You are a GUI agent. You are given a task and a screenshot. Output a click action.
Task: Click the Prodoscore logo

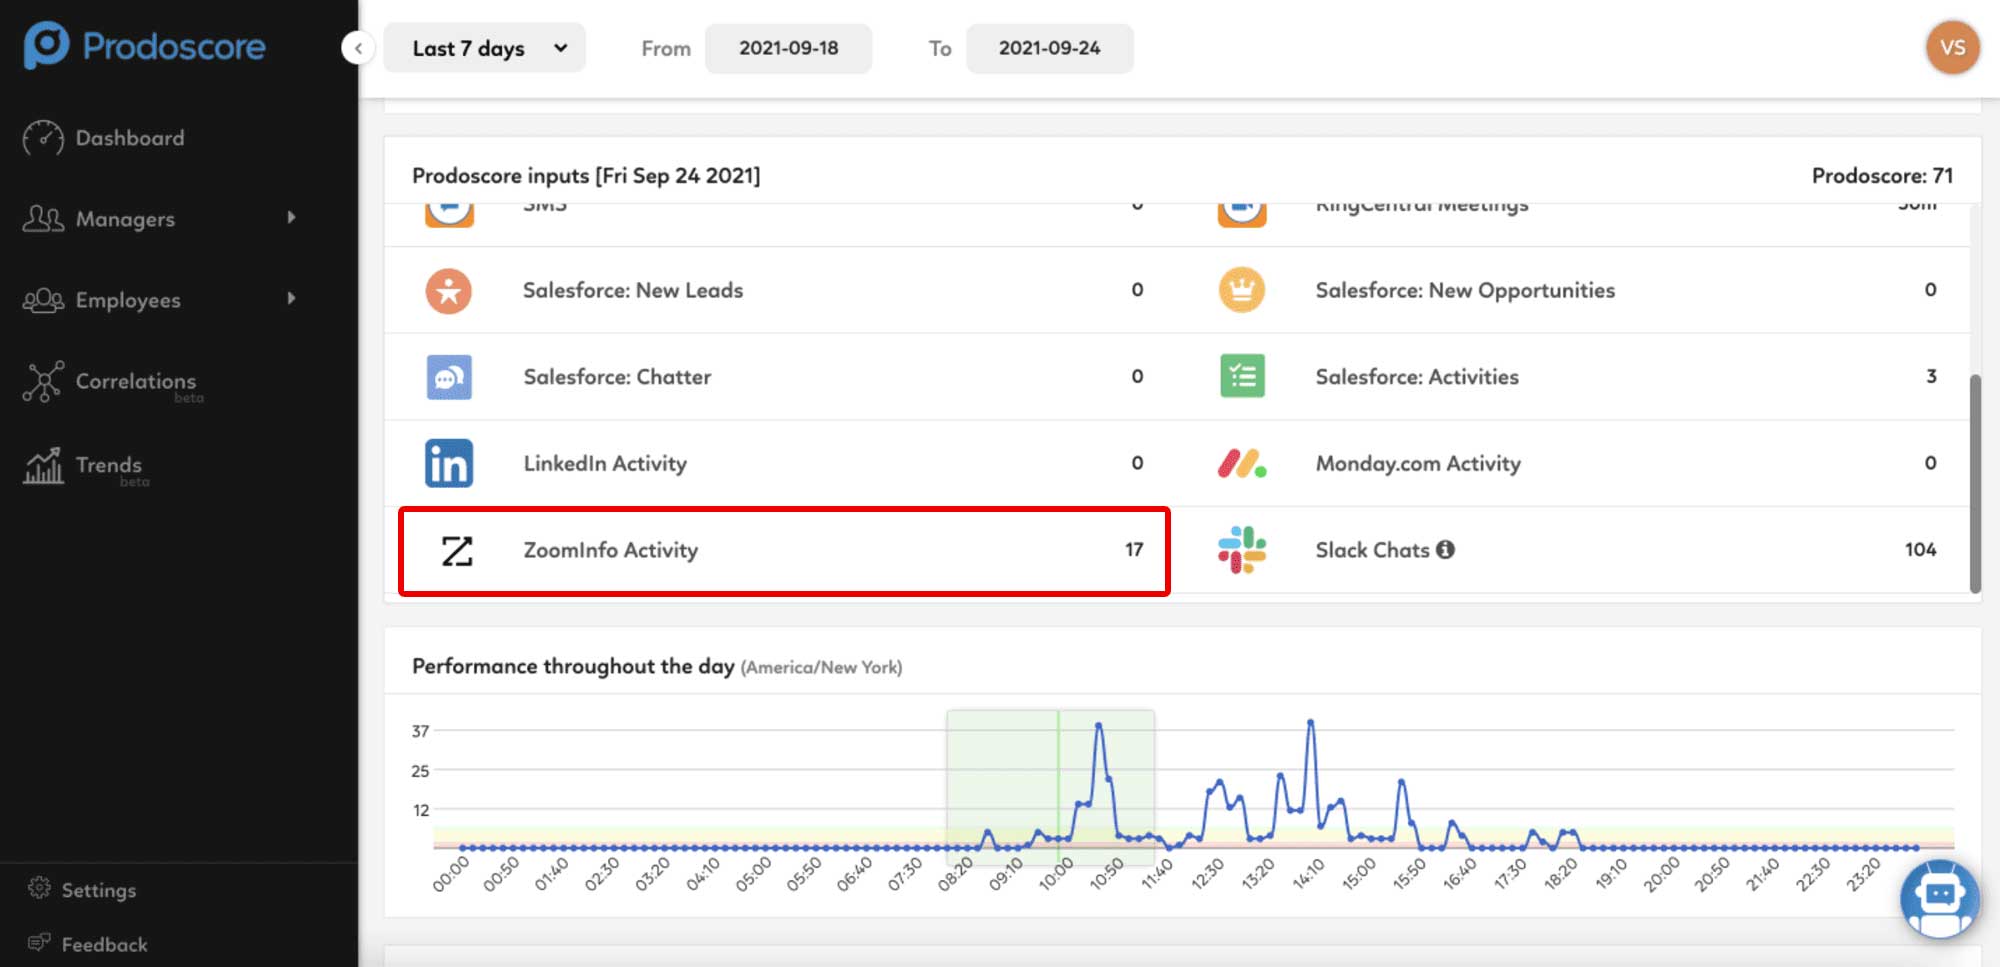pos(145,46)
